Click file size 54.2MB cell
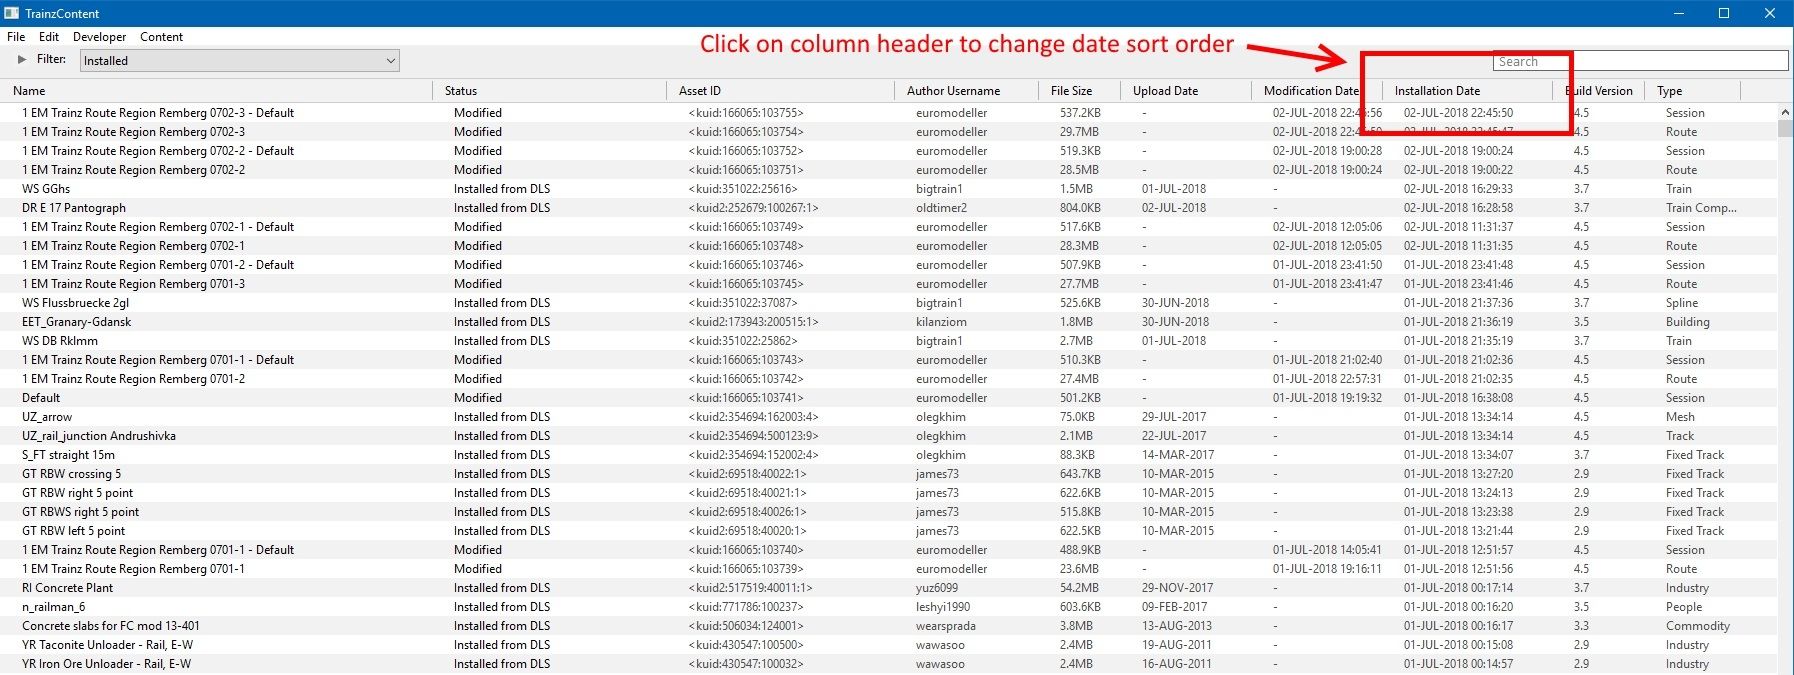This screenshot has height=675, width=1794. [x=1079, y=588]
